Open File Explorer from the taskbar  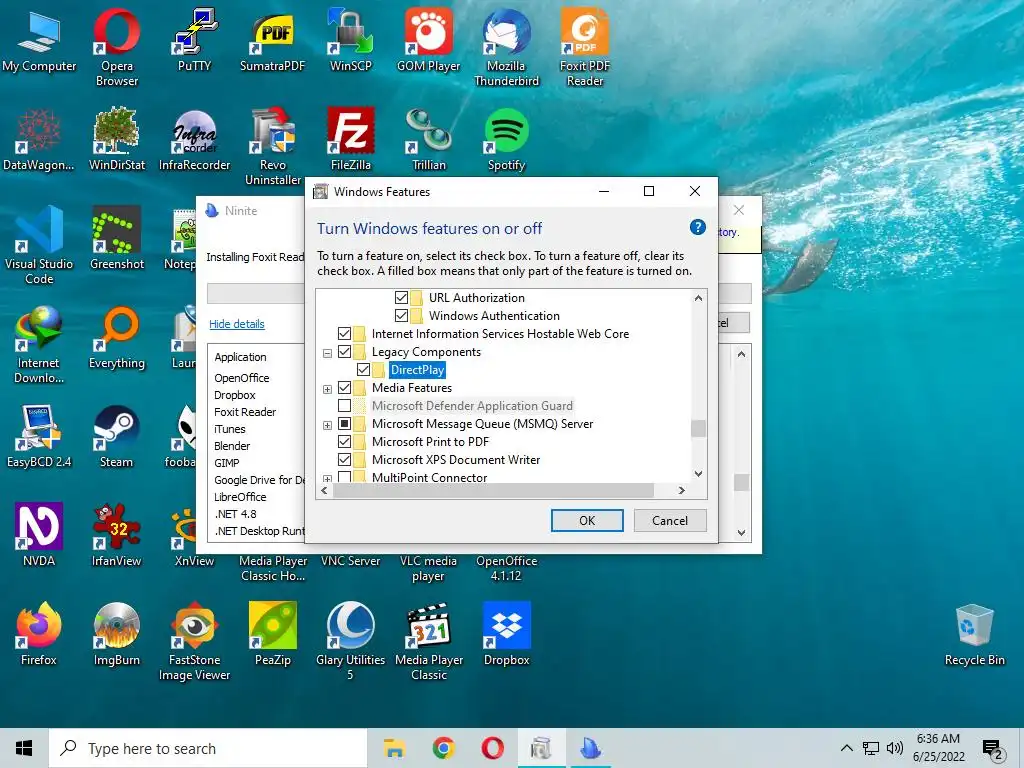pos(394,748)
